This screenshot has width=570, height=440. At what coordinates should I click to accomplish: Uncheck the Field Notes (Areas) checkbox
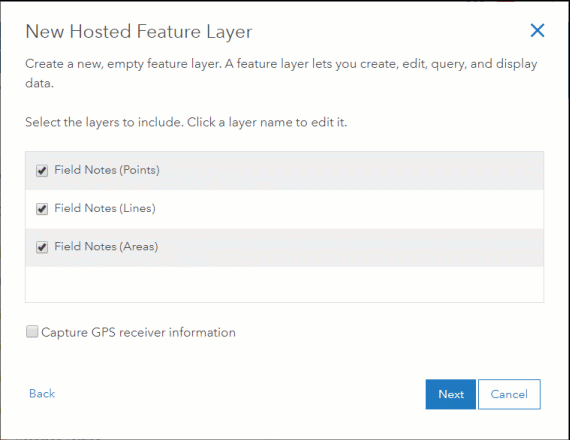(x=42, y=247)
